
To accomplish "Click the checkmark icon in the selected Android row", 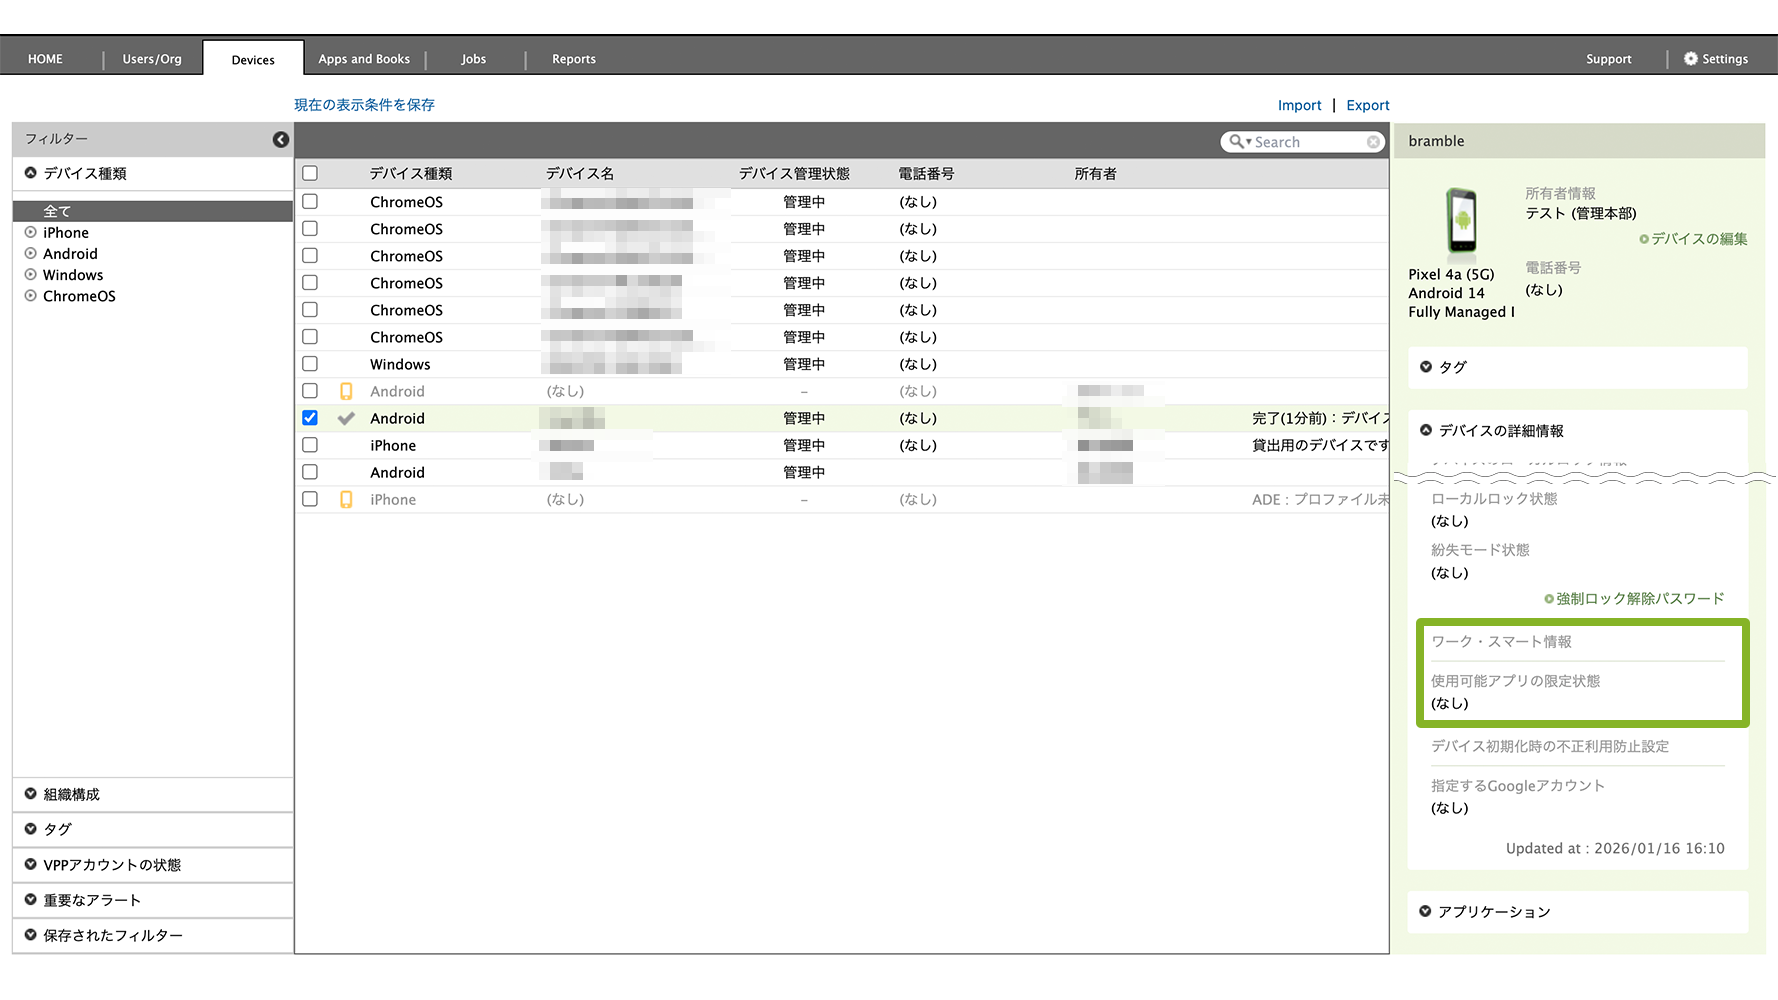I will (346, 419).
